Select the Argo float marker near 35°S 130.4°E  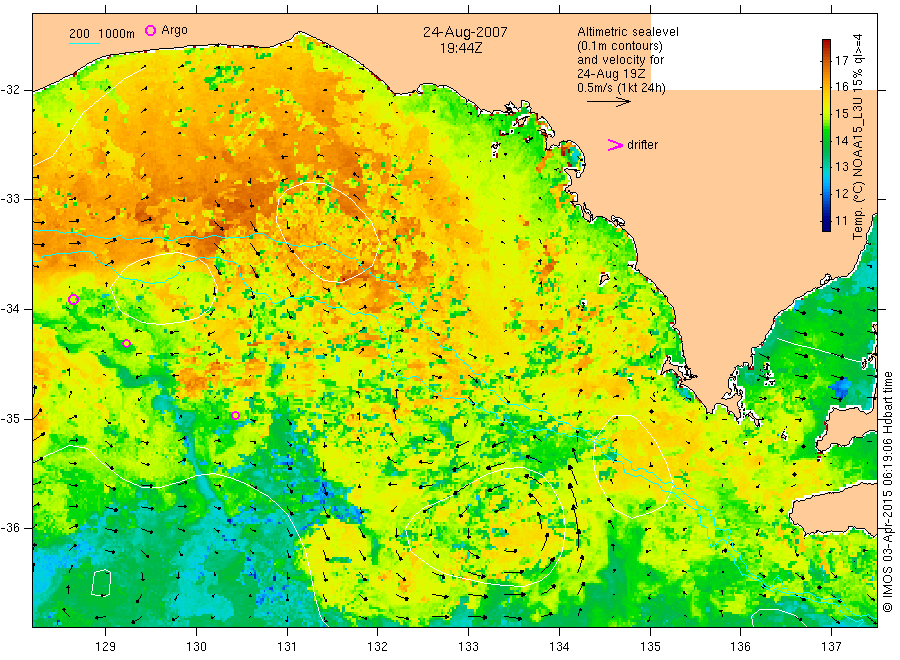pyautogui.click(x=235, y=416)
